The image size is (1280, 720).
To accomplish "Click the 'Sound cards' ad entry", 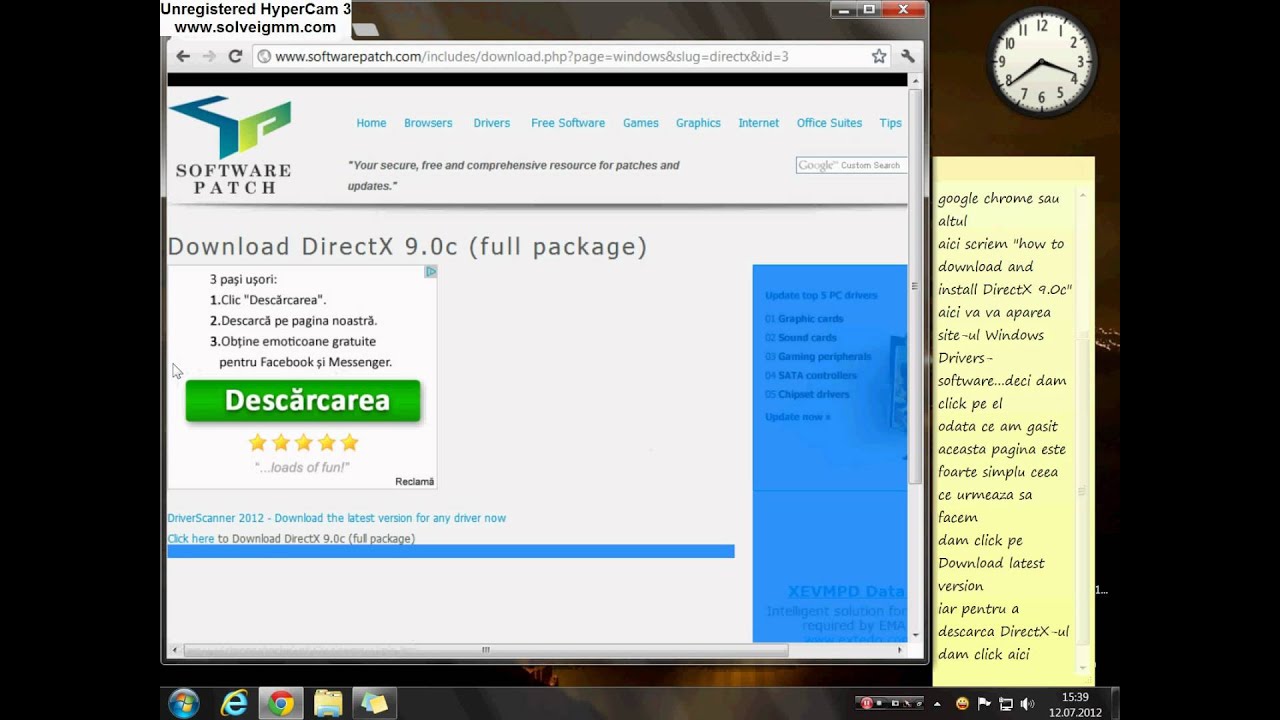I will (x=807, y=337).
